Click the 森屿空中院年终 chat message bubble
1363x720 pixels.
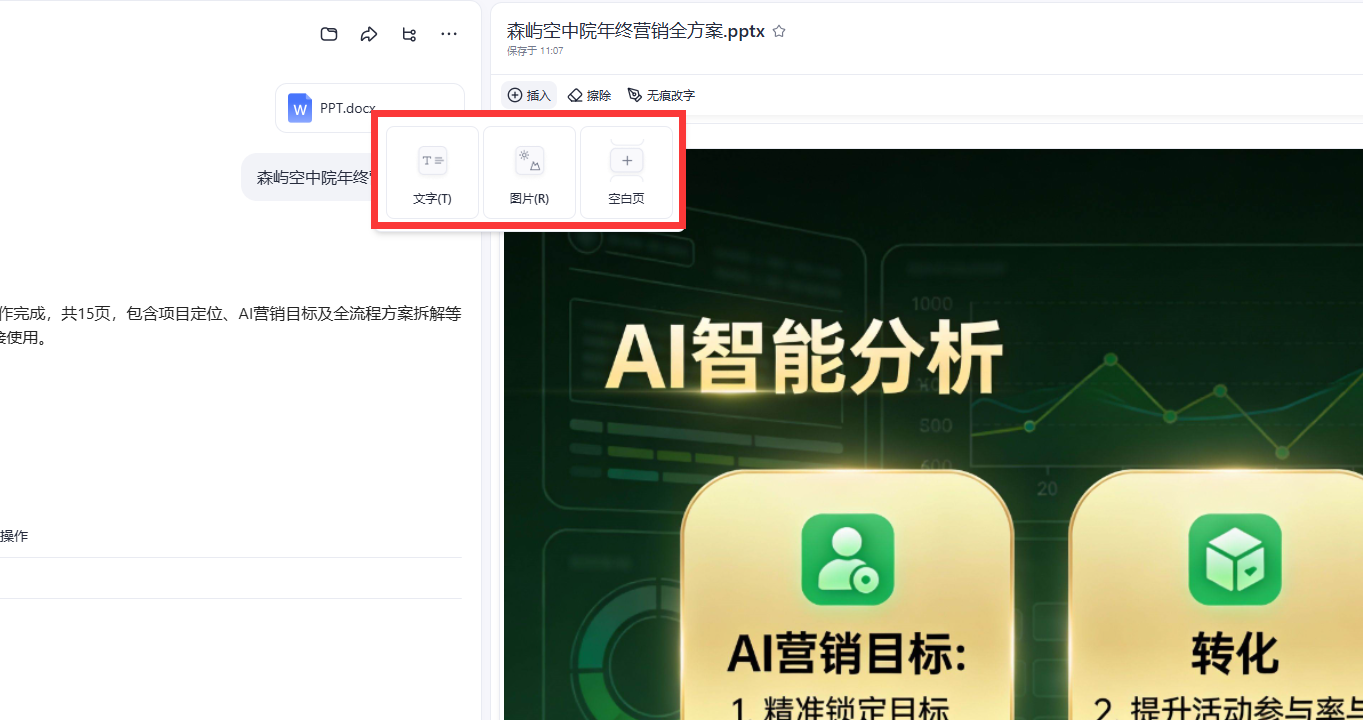(310, 178)
